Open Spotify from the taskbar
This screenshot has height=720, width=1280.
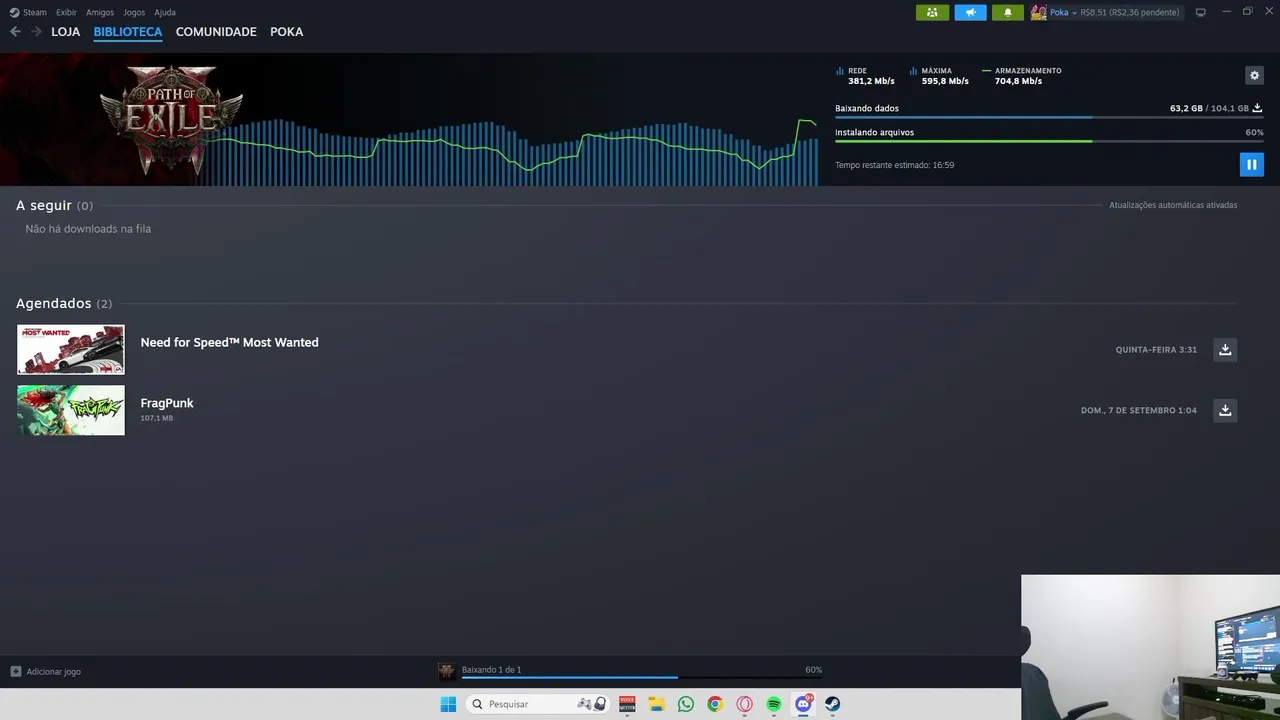pyautogui.click(x=773, y=704)
